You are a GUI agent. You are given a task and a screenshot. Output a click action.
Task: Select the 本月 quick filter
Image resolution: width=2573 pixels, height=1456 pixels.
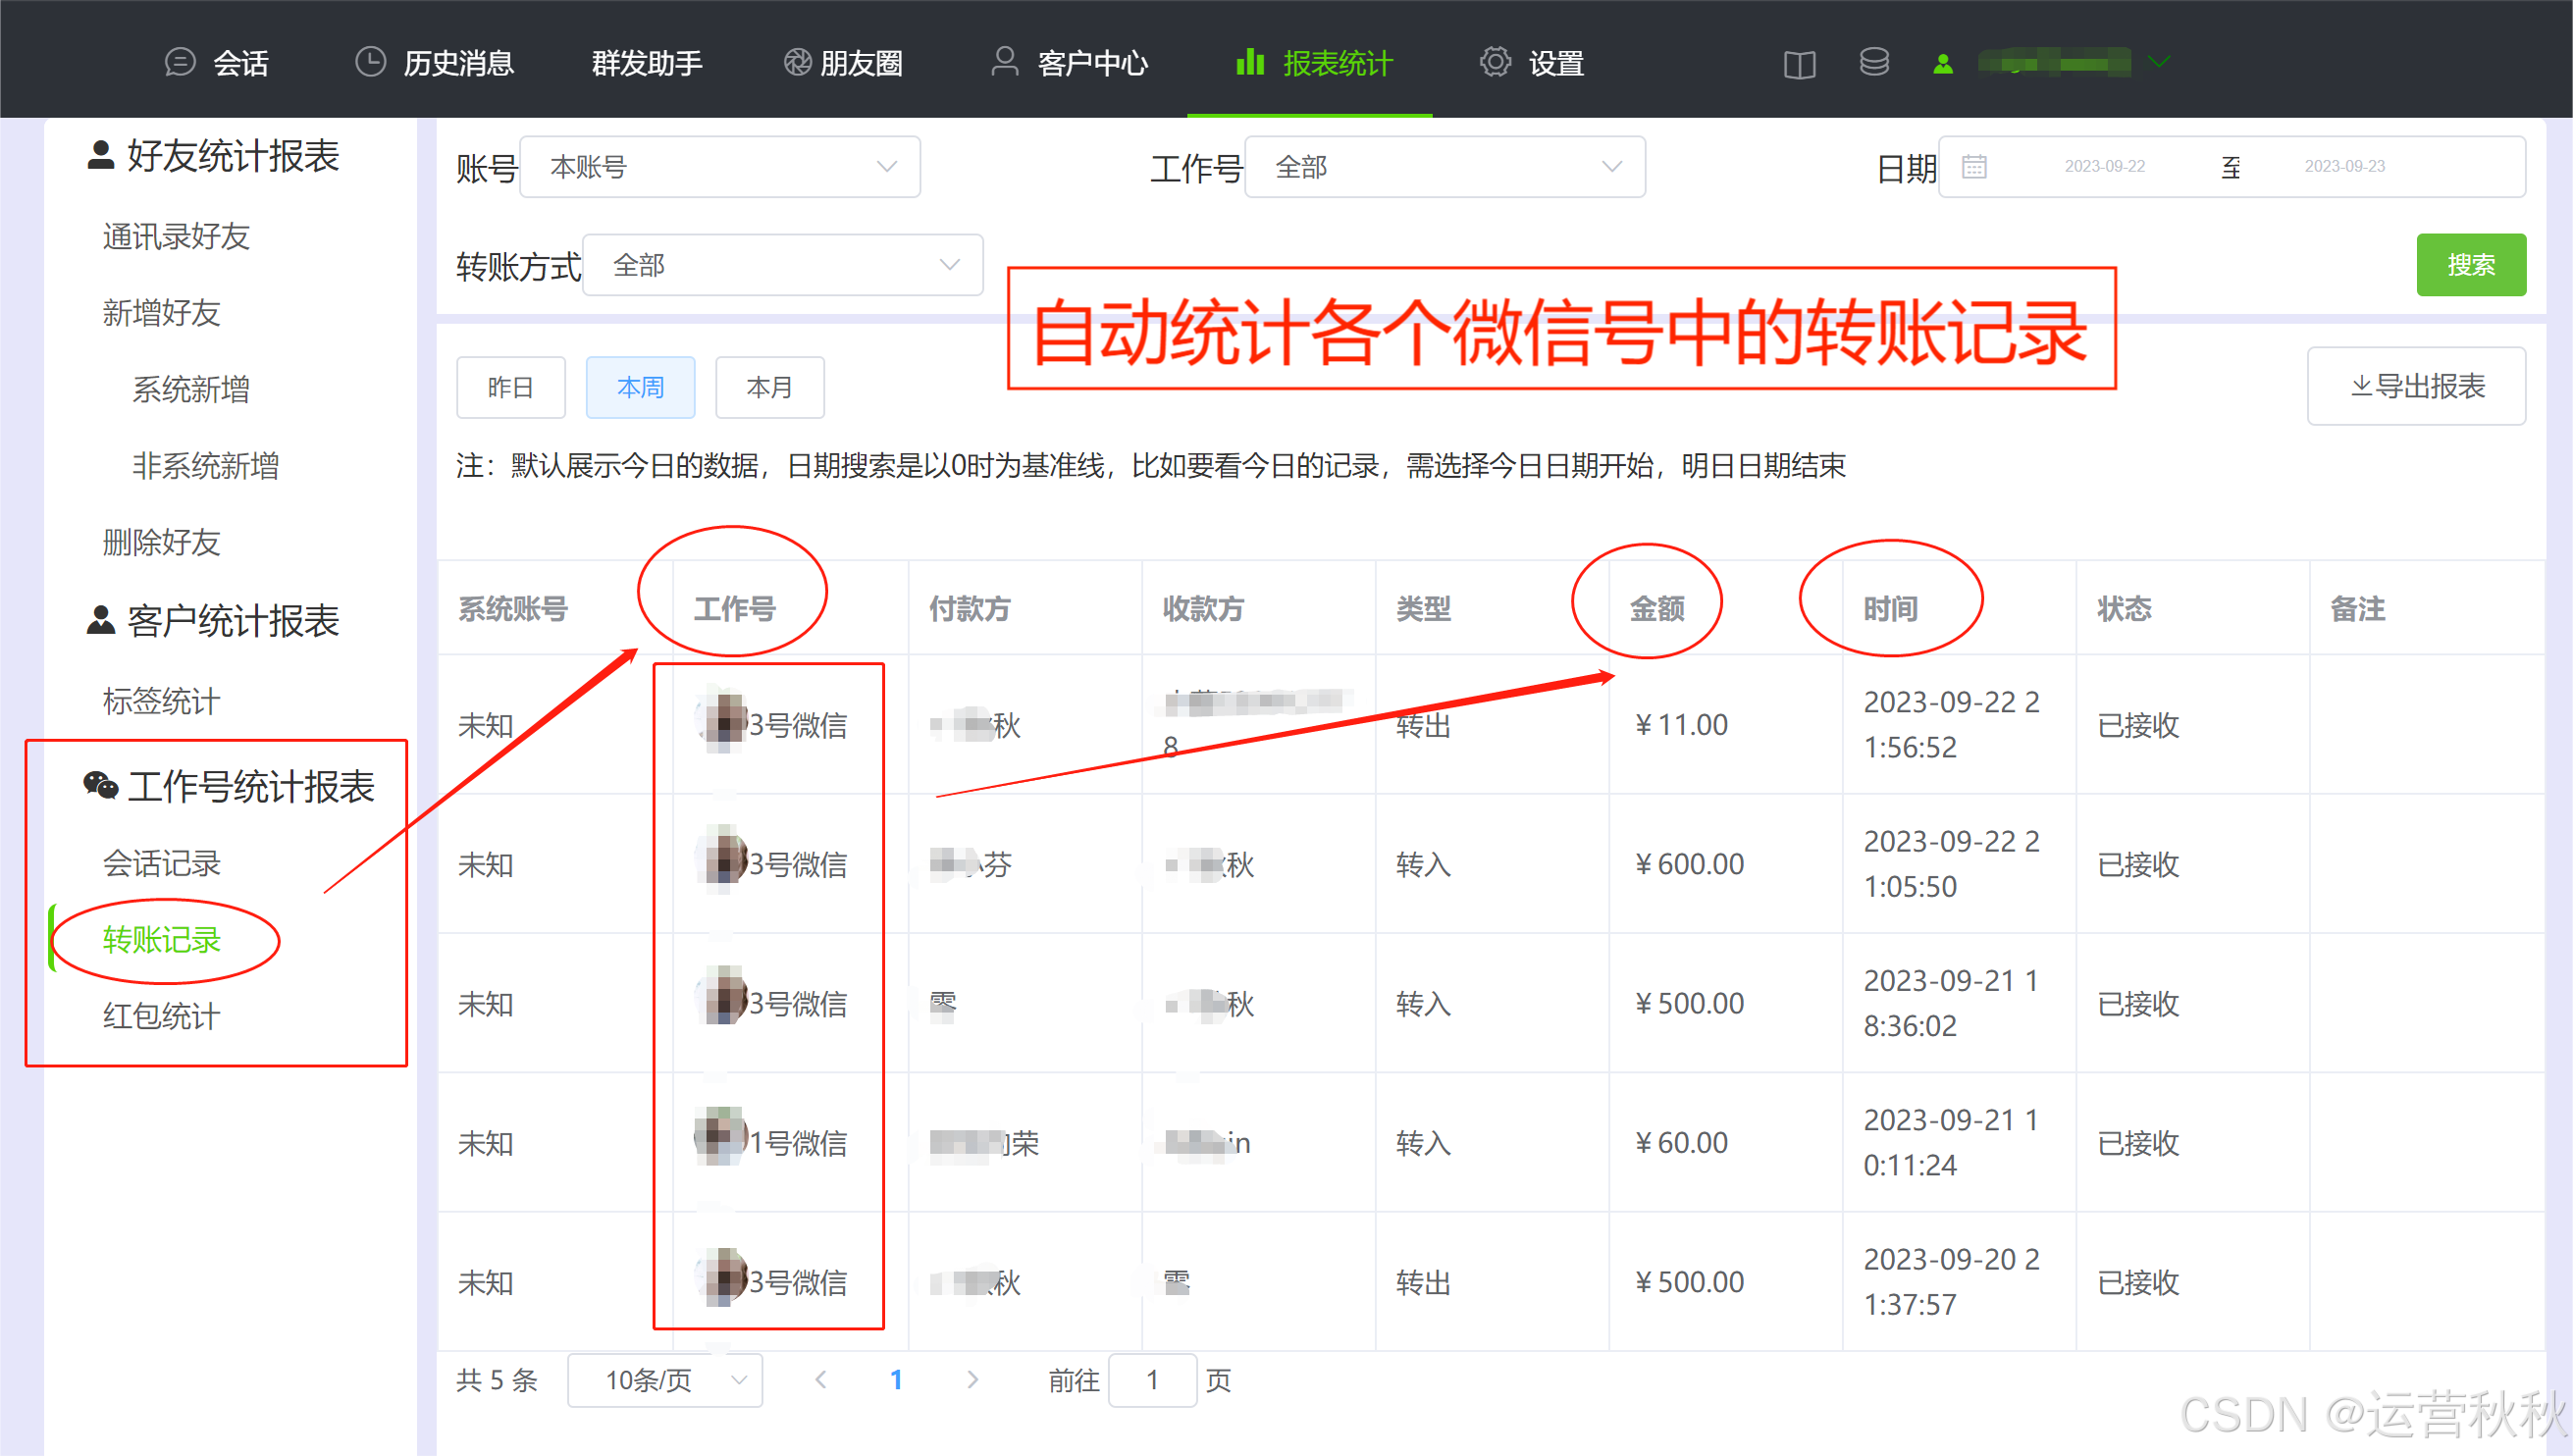click(x=769, y=387)
